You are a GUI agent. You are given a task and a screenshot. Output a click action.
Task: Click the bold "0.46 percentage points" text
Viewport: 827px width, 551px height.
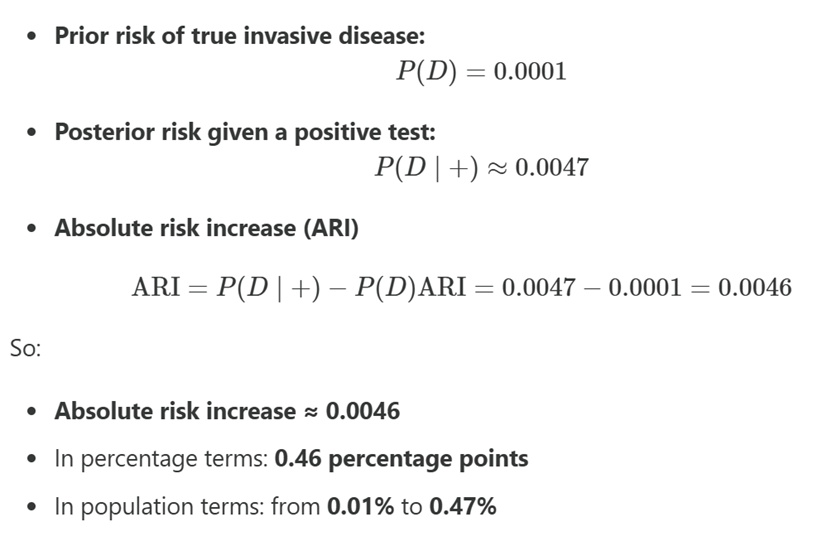pos(401,458)
